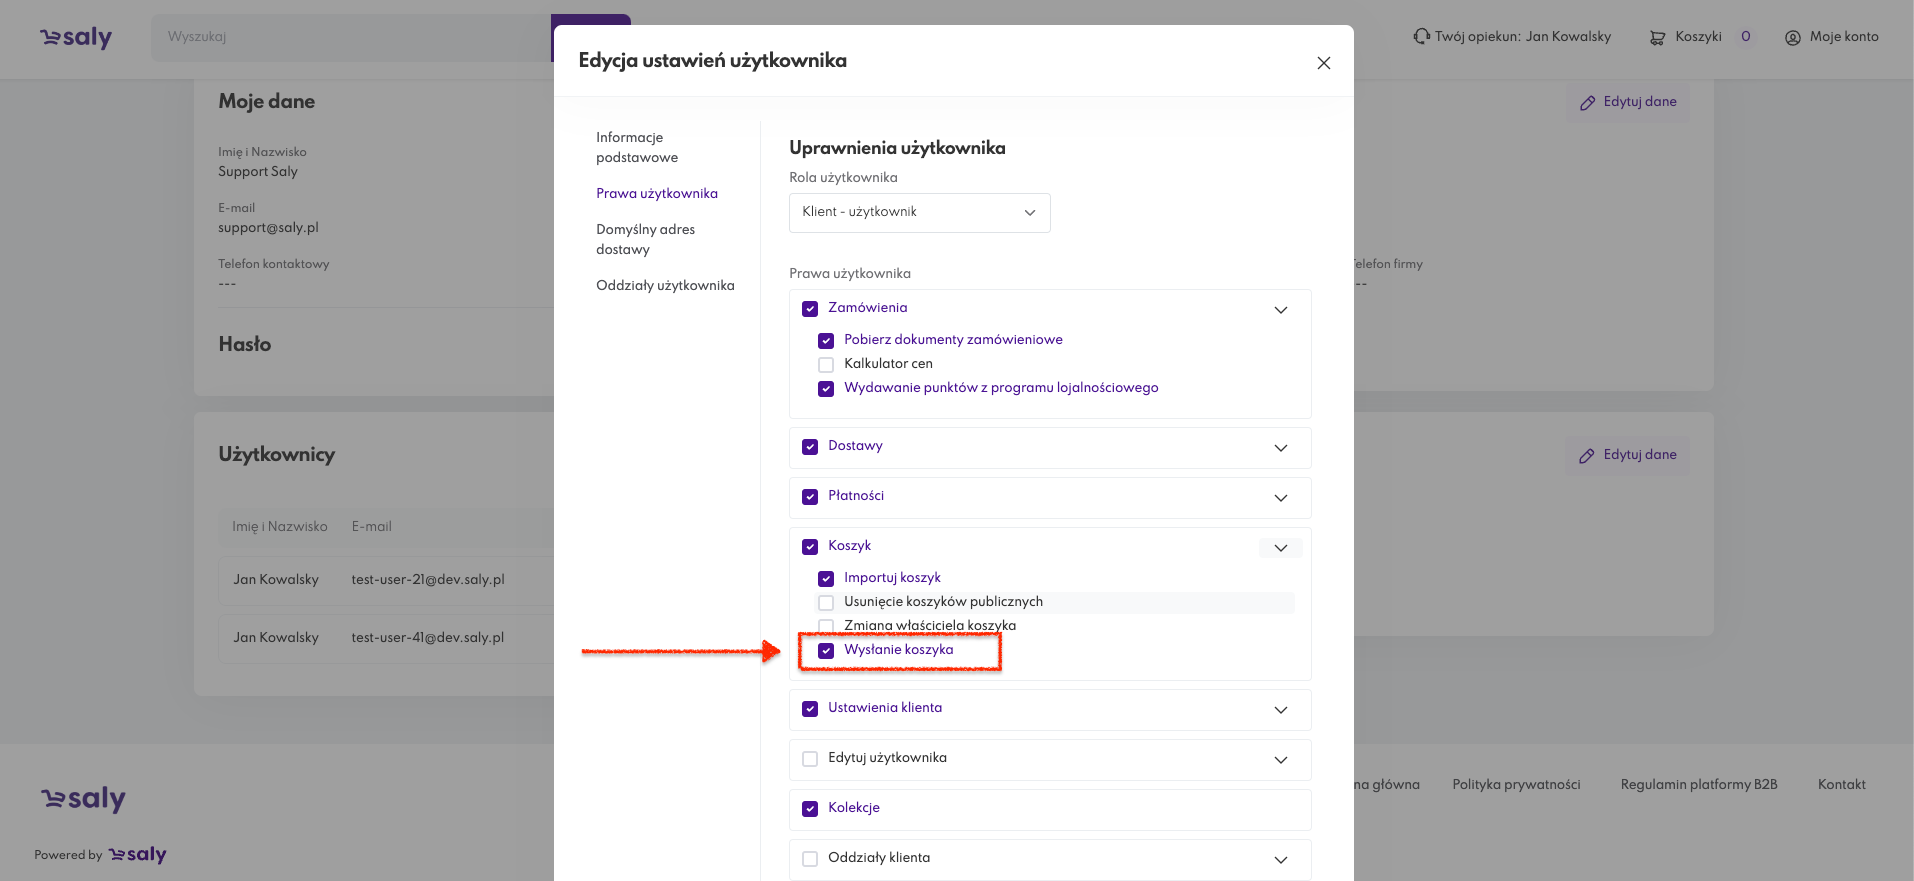Click the Wyszukaj search field

[350, 37]
